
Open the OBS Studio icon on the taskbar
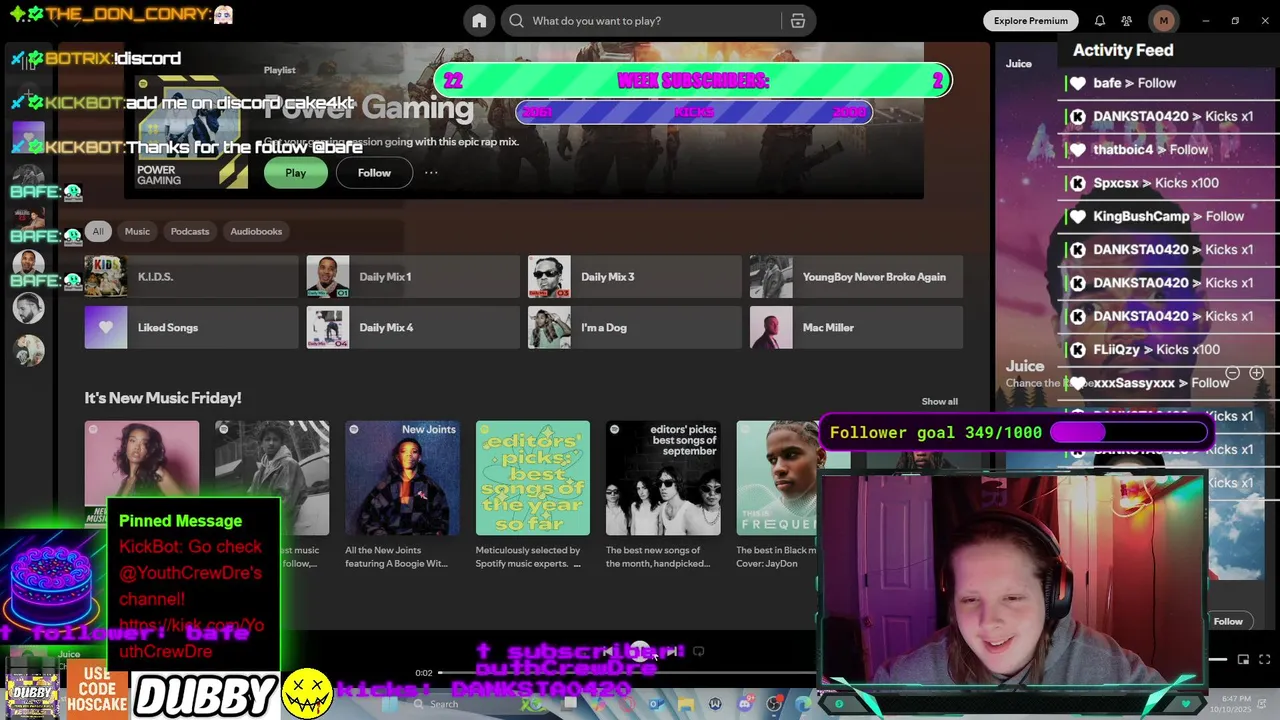tap(774, 704)
